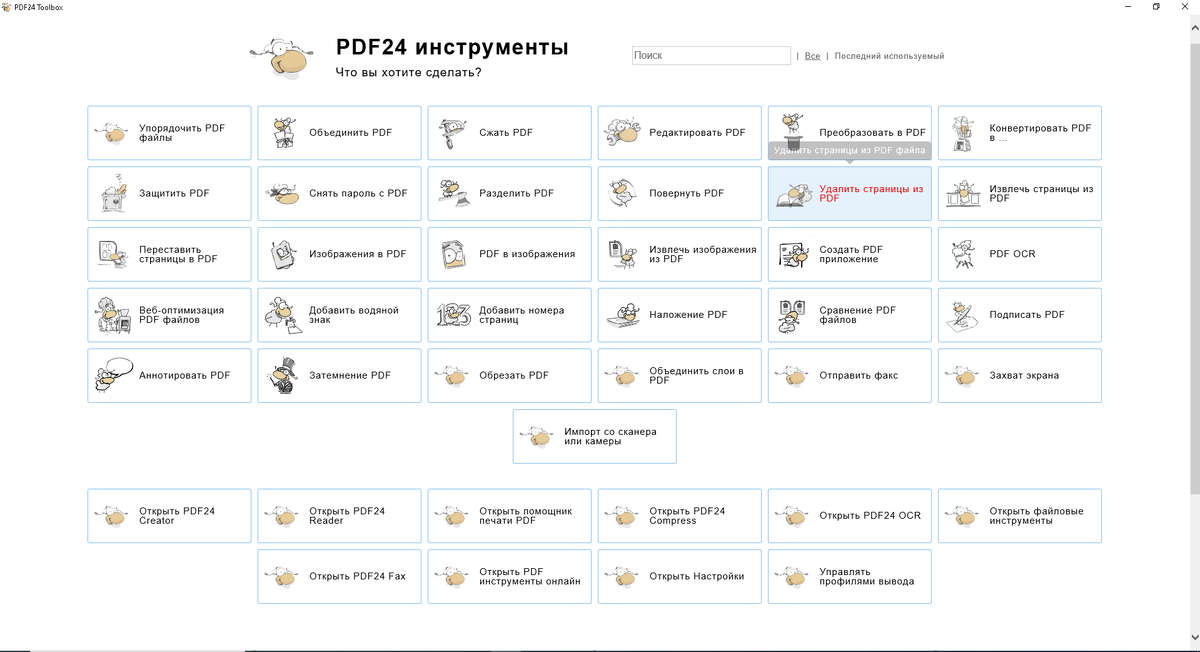Launch the PDF OCR tool
This screenshot has height=652, width=1200.
click(x=1019, y=254)
